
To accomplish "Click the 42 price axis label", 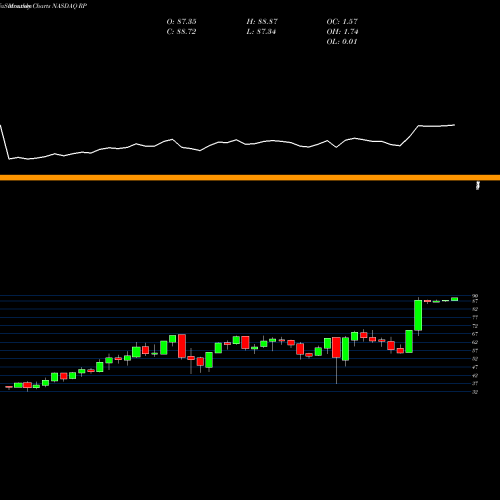I will pos(475,375).
